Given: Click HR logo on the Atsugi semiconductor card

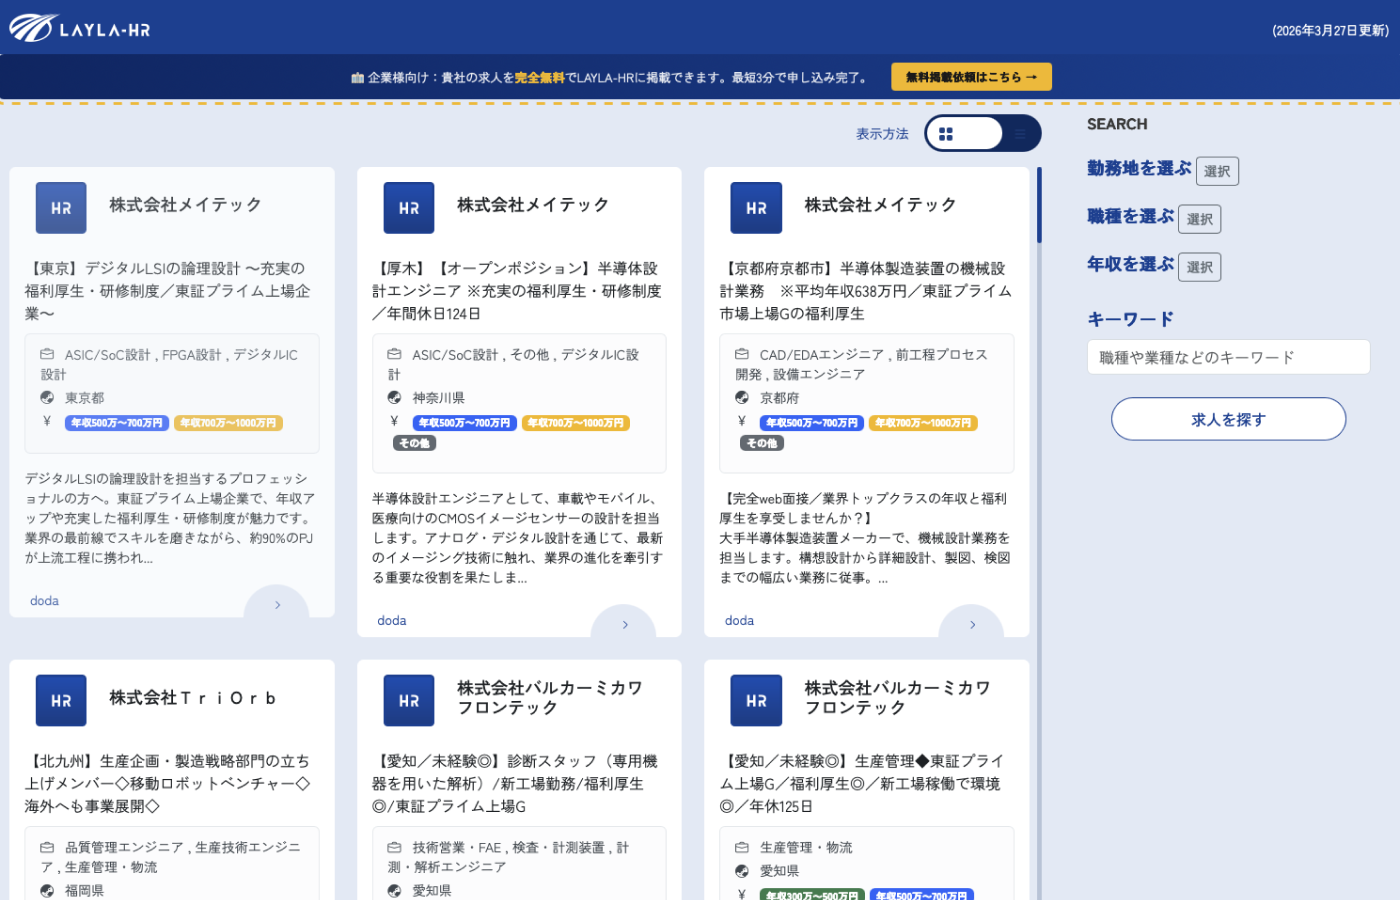Looking at the screenshot, I should (x=409, y=208).
